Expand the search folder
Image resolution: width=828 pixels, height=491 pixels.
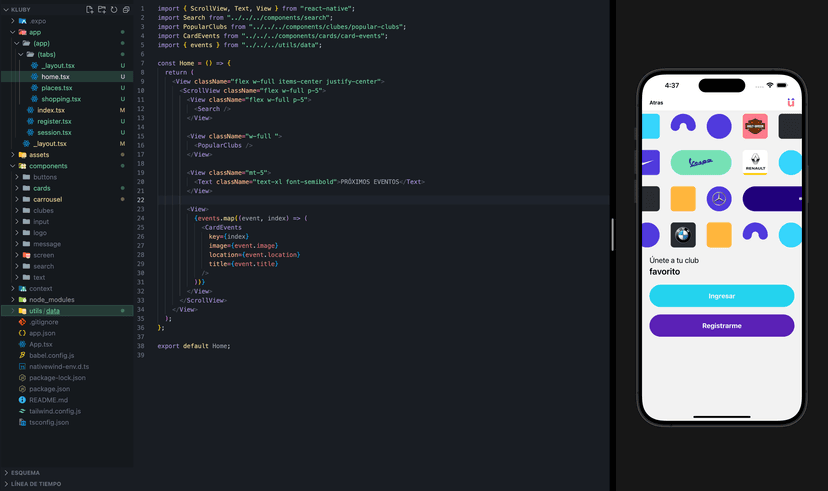(x=17, y=266)
